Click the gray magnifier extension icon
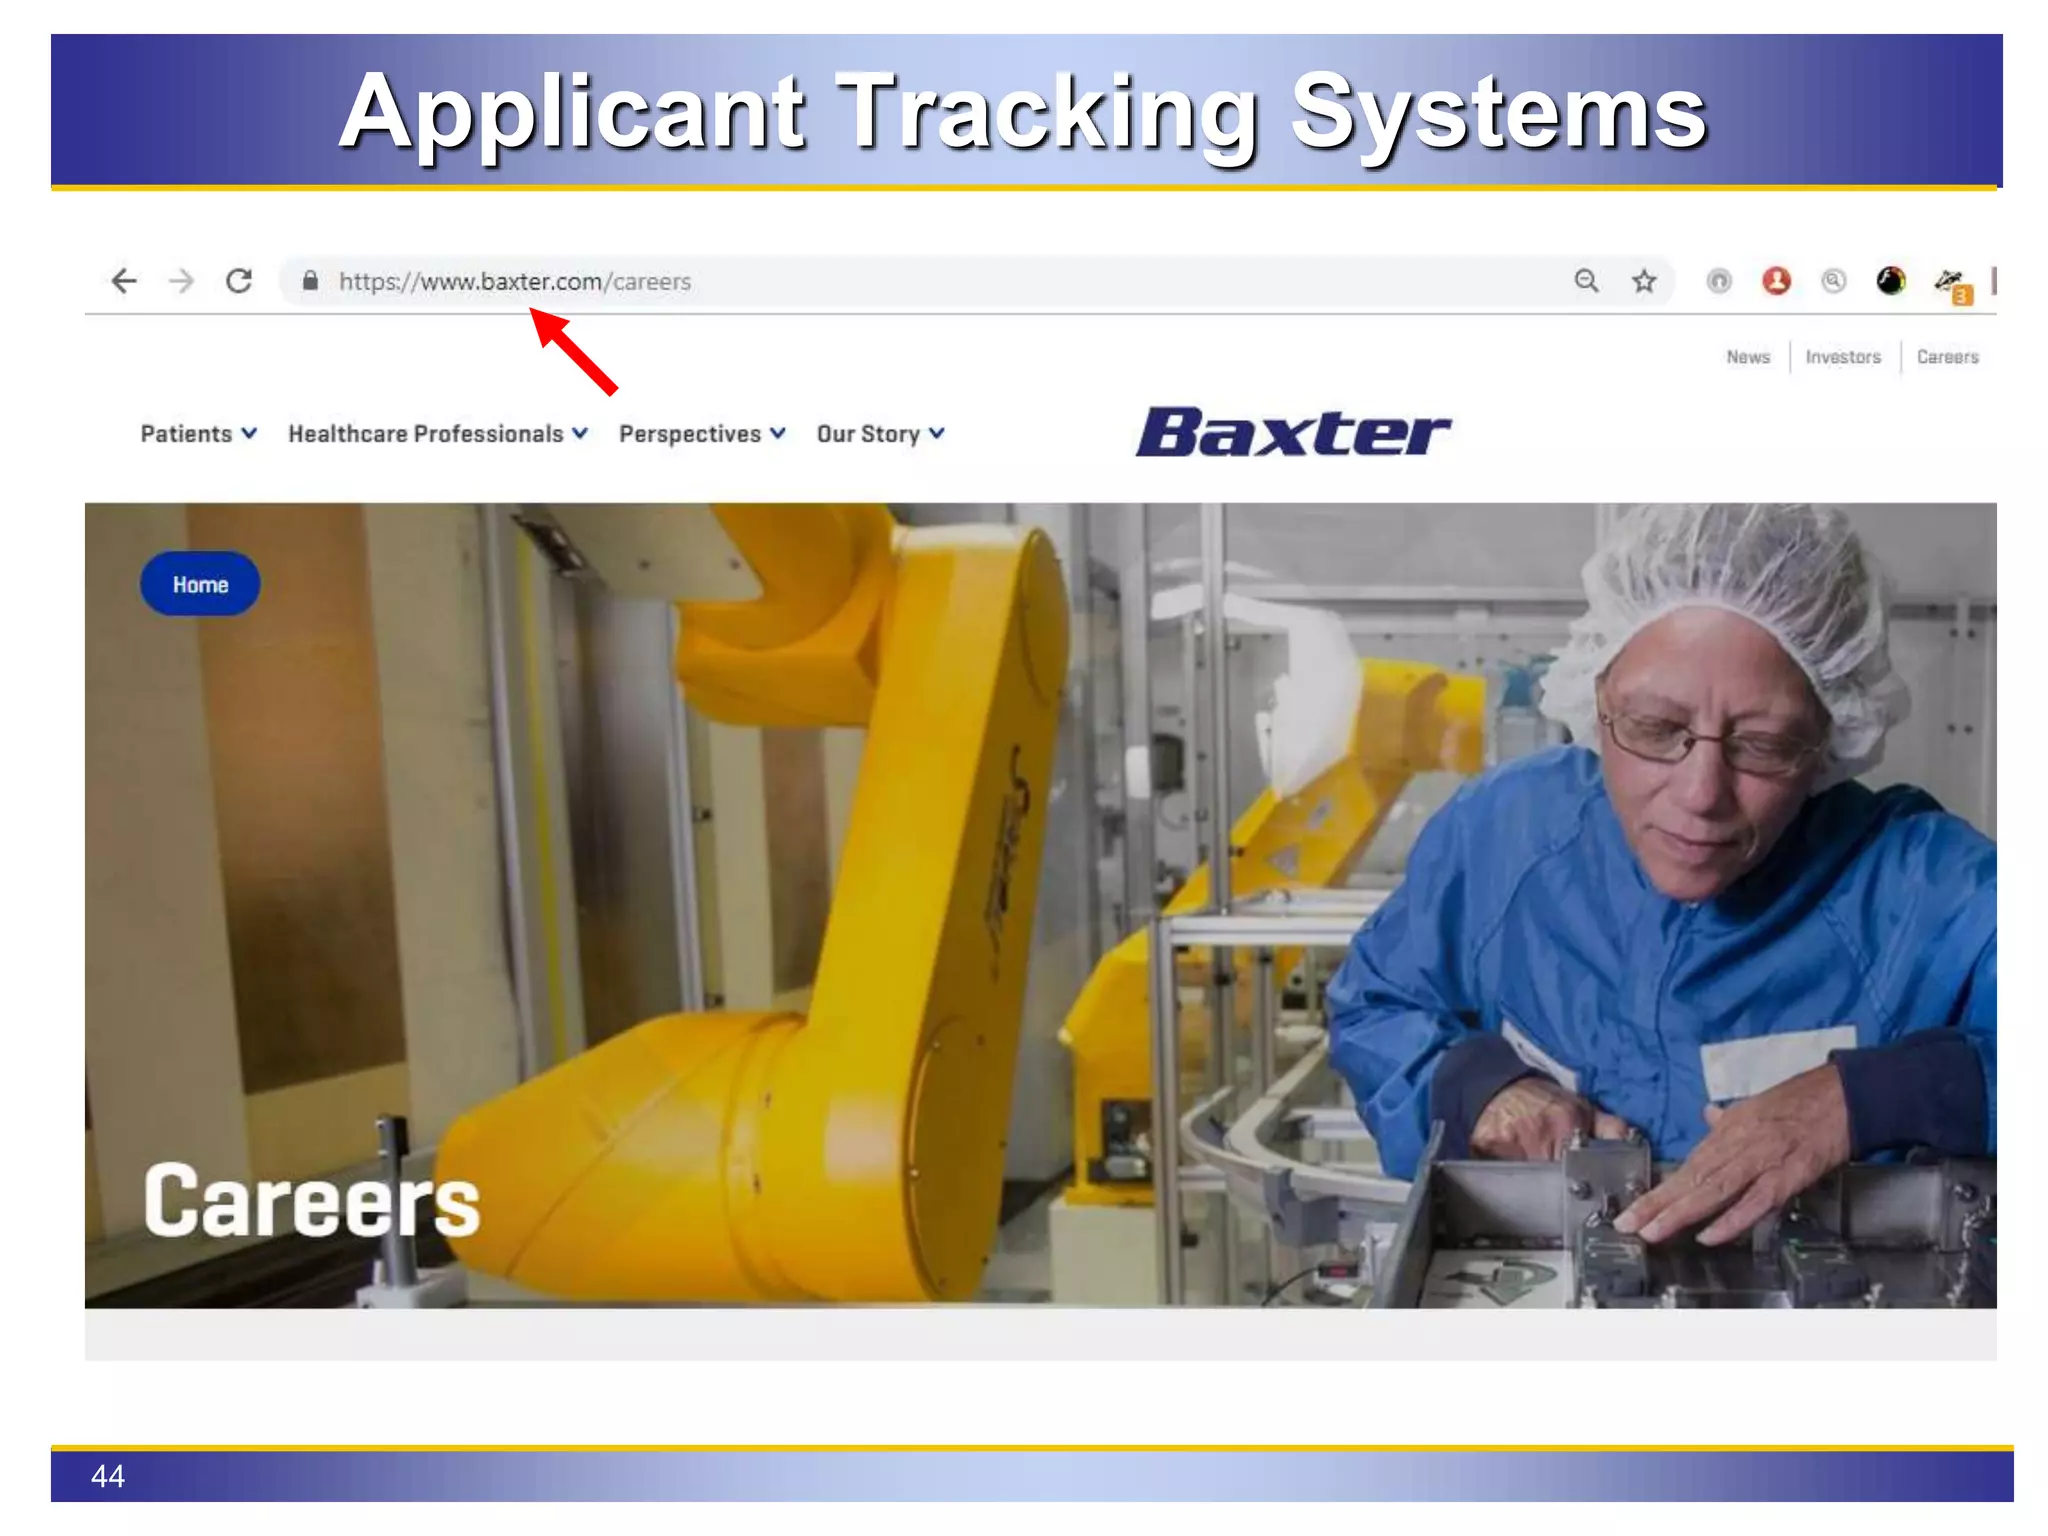This screenshot has width=2048, height=1536. pyautogui.click(x=1833, y=281)
